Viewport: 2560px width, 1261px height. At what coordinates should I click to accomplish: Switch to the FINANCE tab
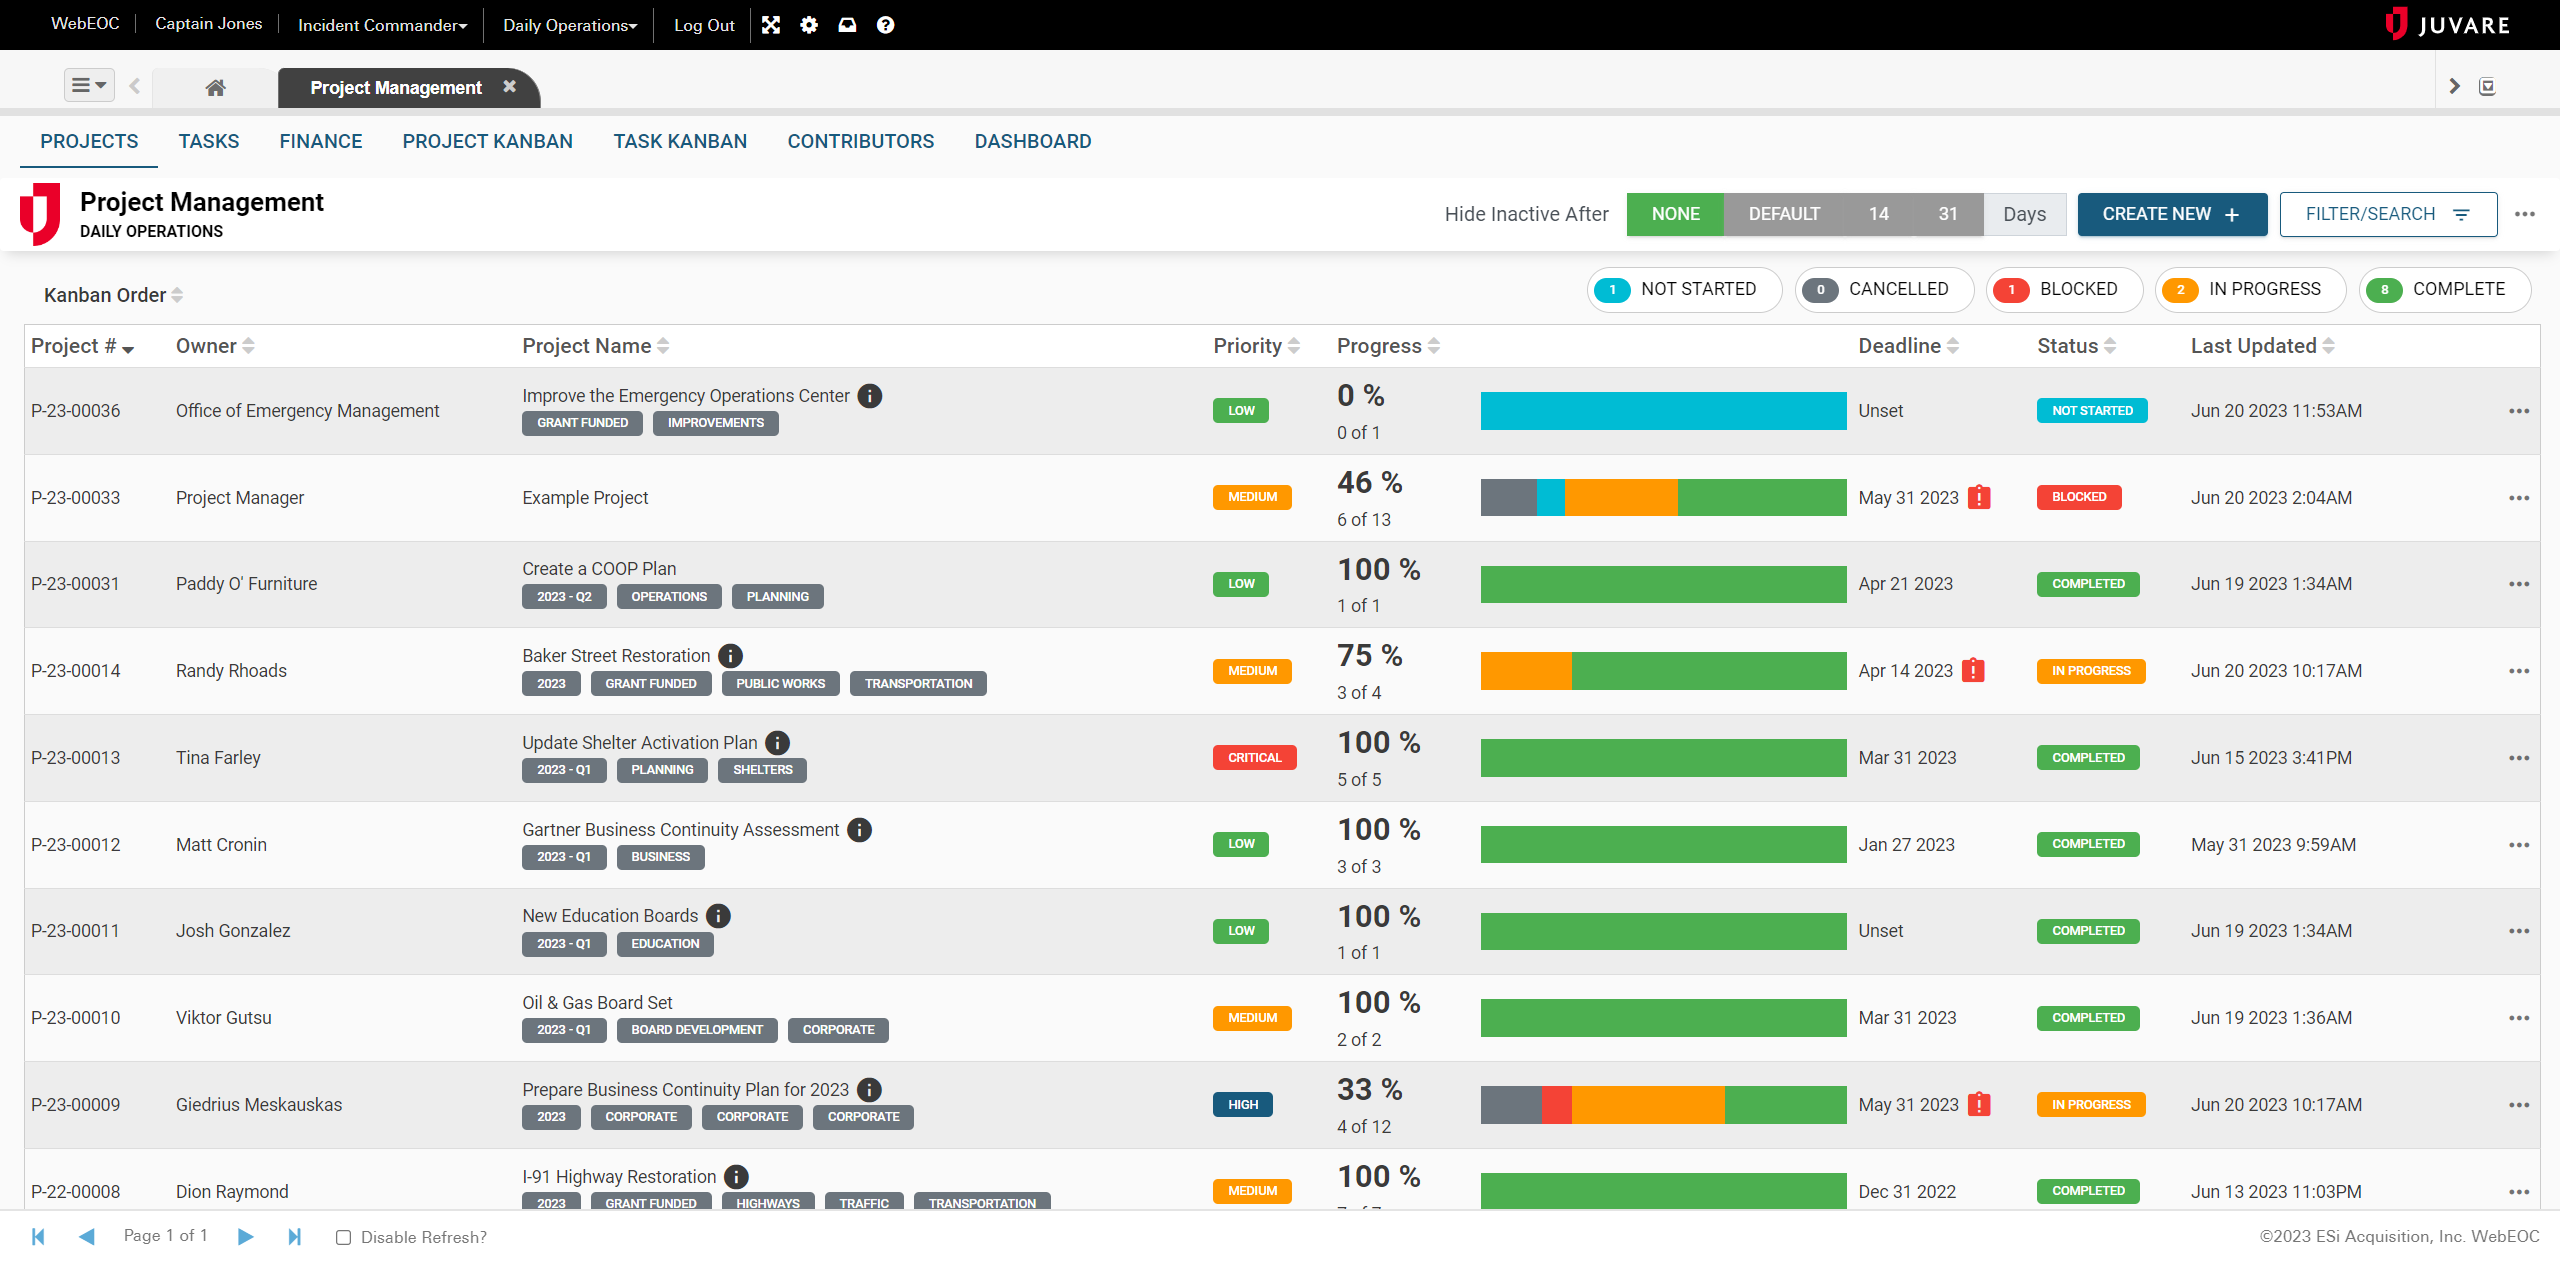[x=321, y=141]
